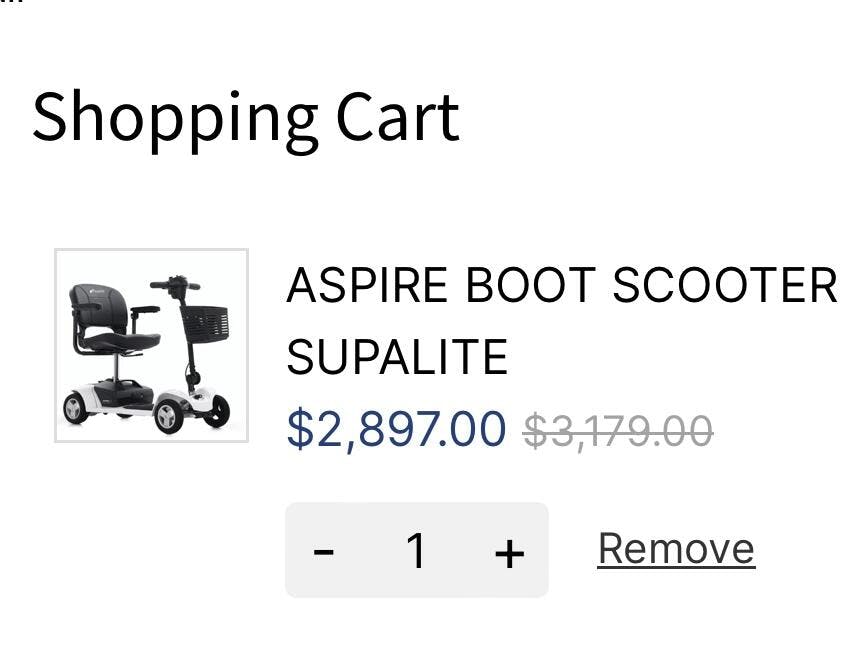Viewport: 865px width, 659px height.
Task: Click the basket on the scooter image
Action: 205,322
